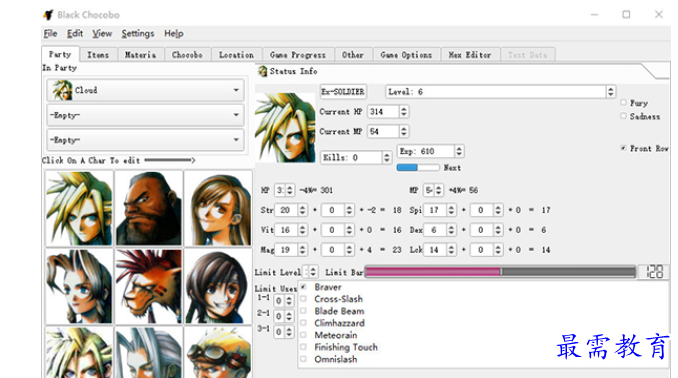Screen dimensions: 678x378
Task: Enable the Omnislash limit checkbox
Action: [x=304, y=359]
